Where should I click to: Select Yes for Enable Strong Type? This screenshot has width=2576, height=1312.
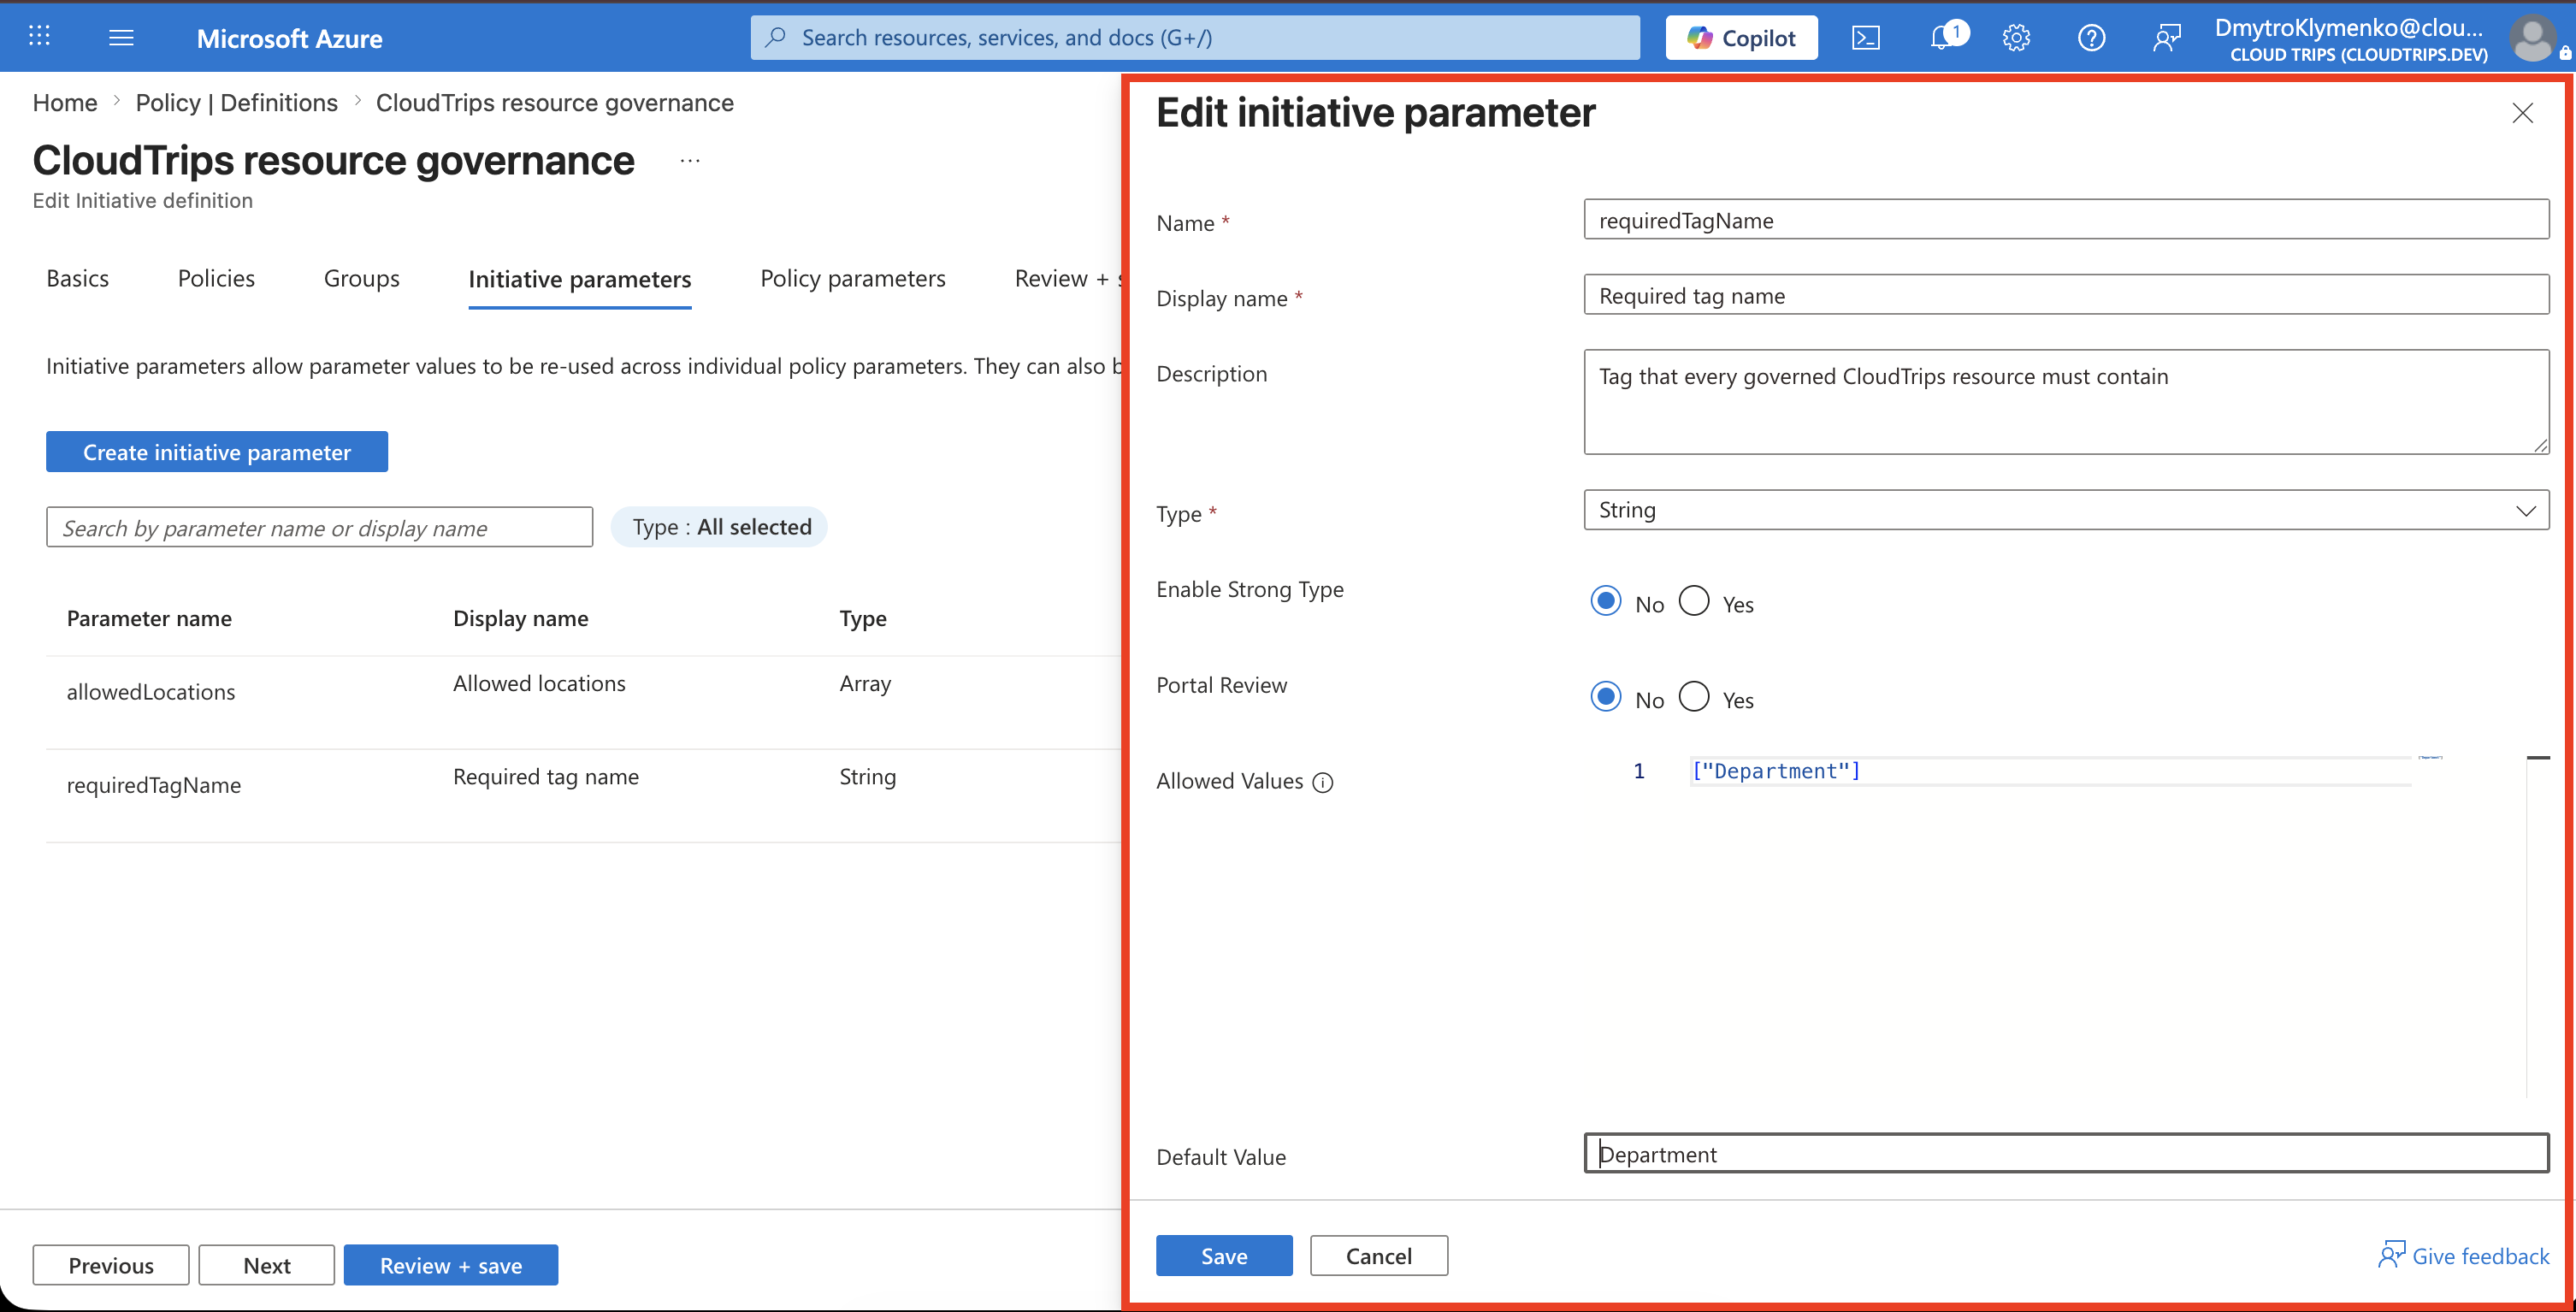(1694, 601)
